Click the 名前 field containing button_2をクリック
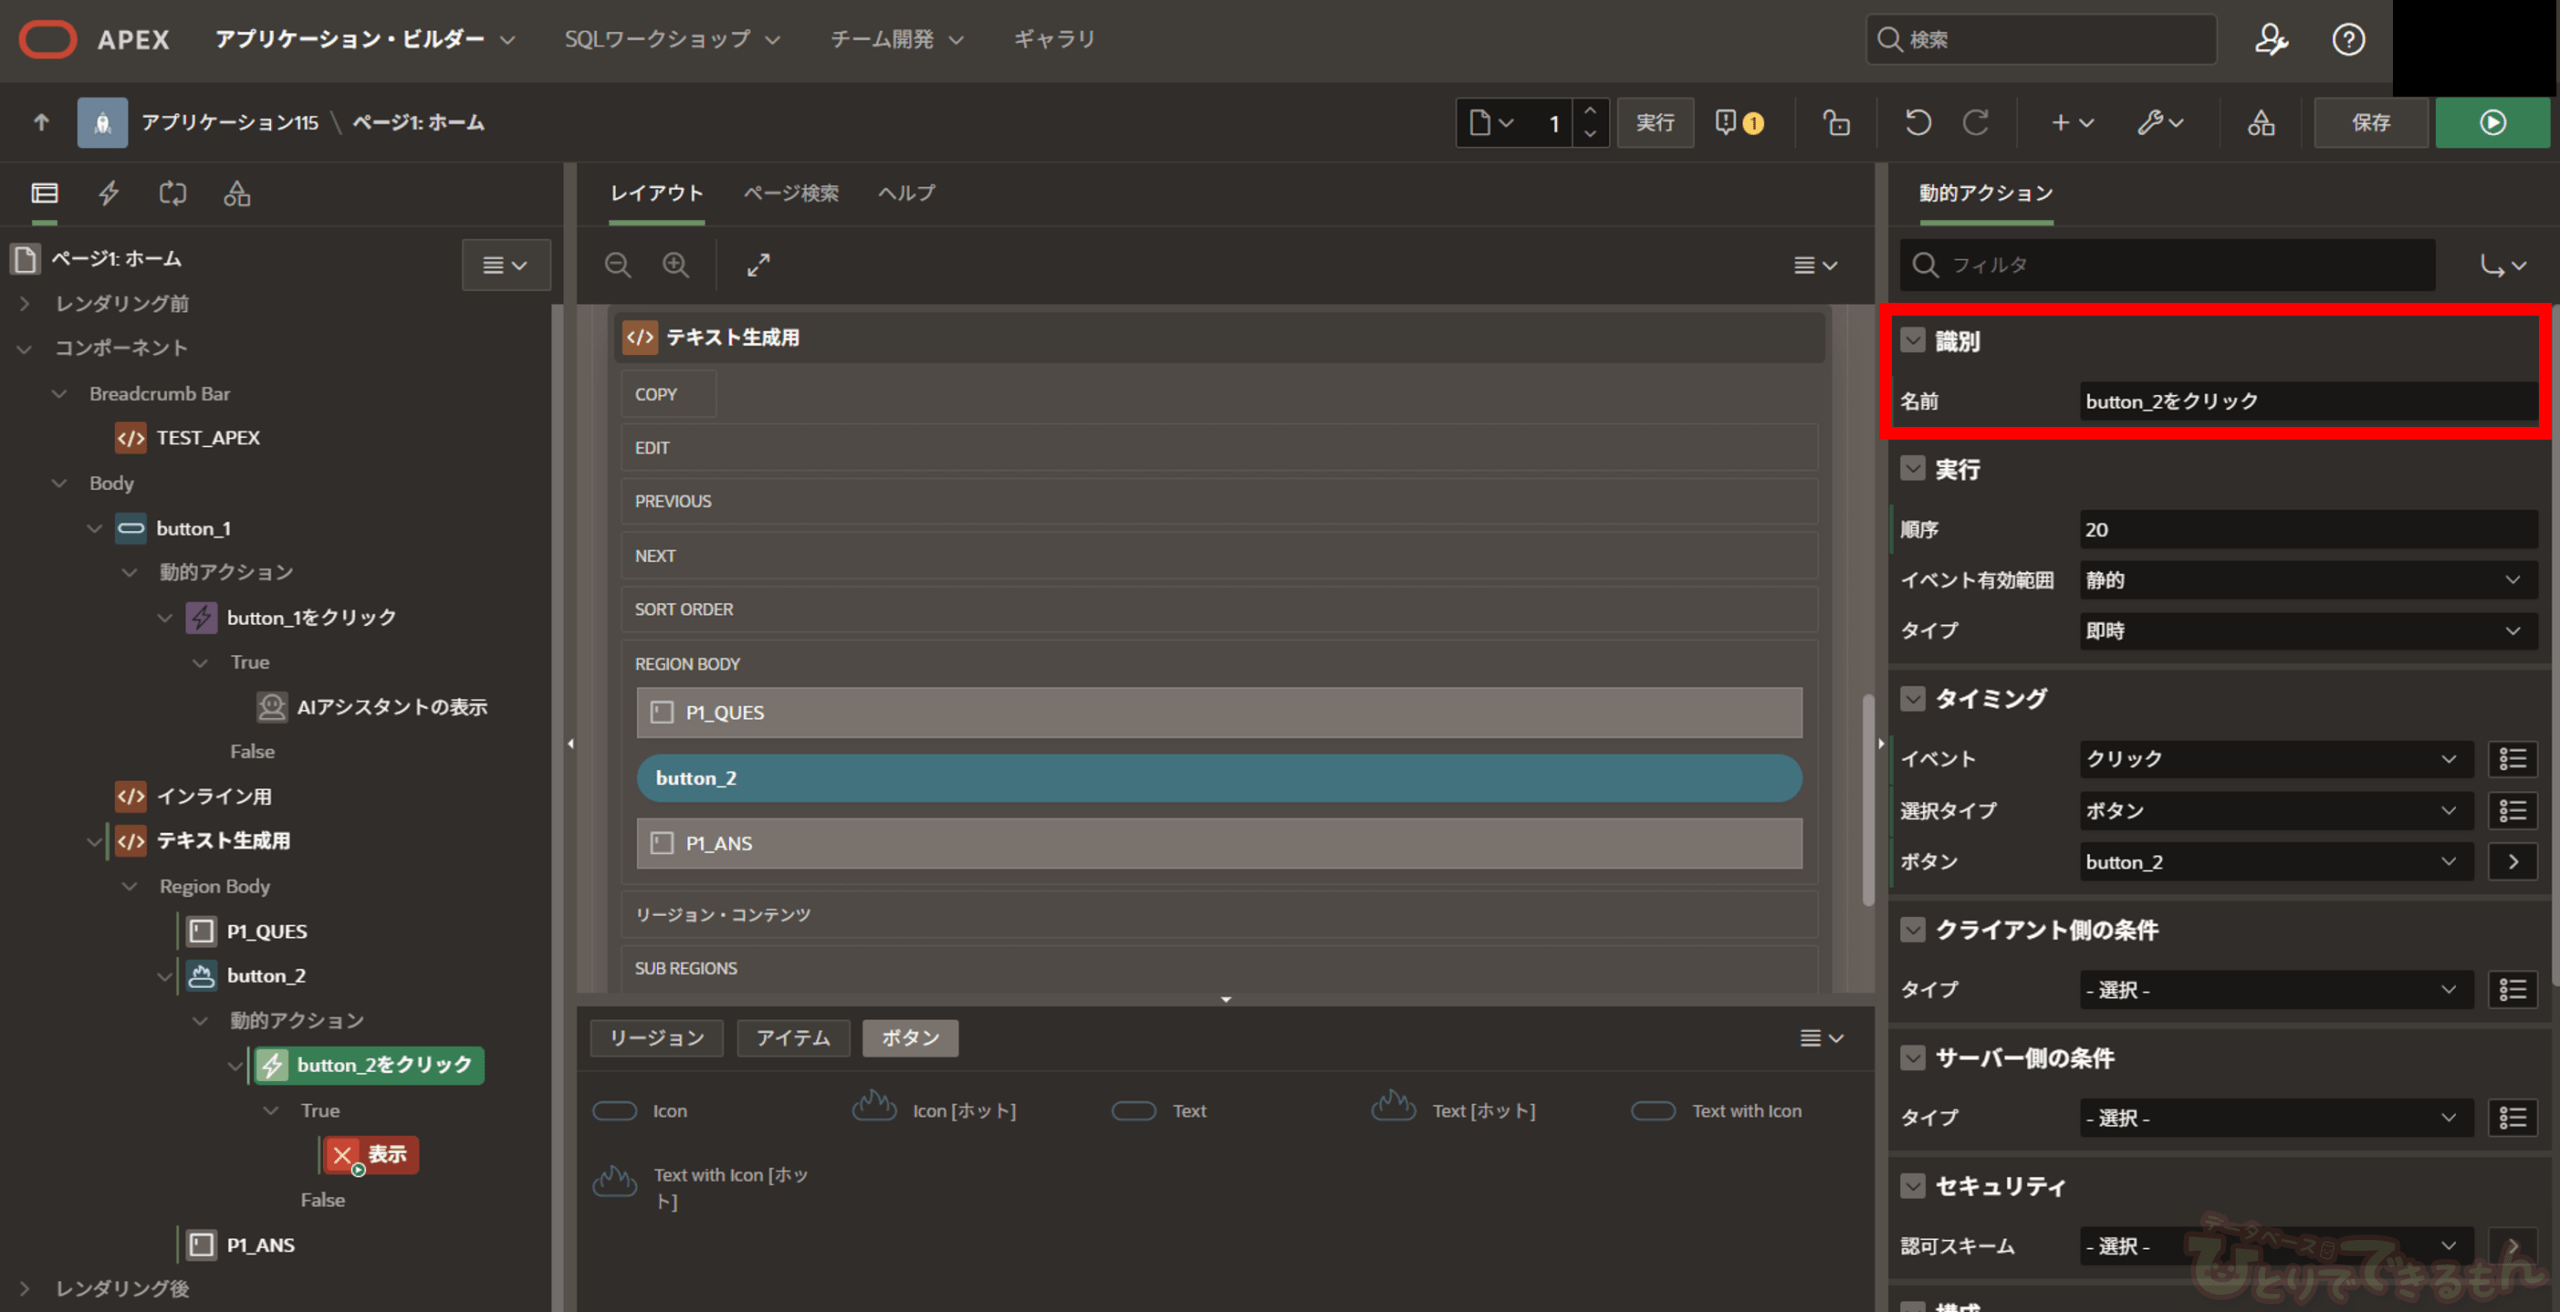Viewport: 2560px width, 1312px height. pyautogui.click(x=2307, y=401)
